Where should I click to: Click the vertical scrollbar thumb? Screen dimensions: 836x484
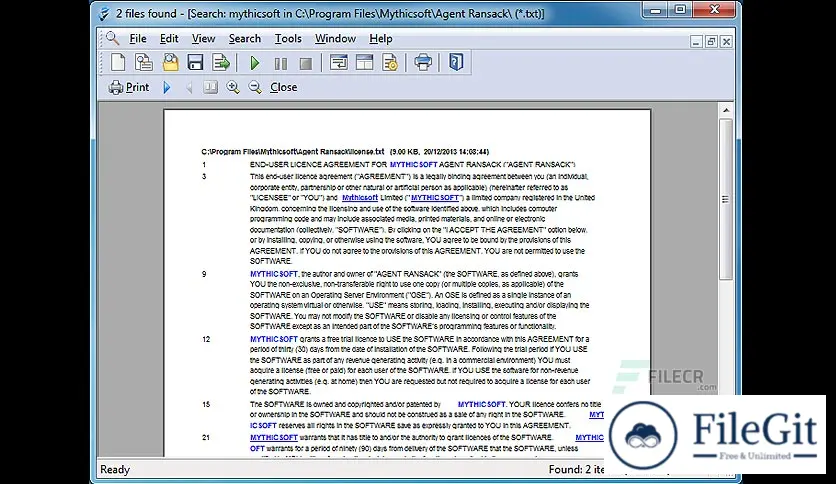coord(726,199)
